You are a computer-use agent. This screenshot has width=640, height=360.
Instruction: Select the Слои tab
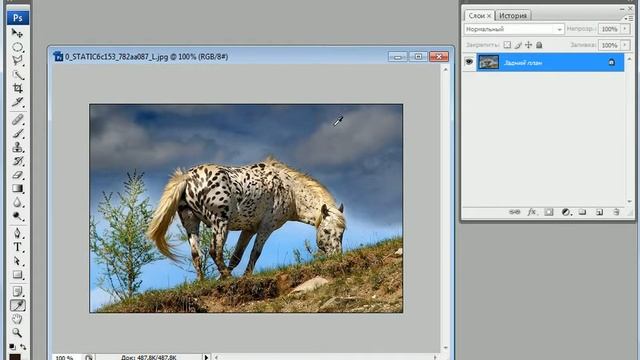476,16
